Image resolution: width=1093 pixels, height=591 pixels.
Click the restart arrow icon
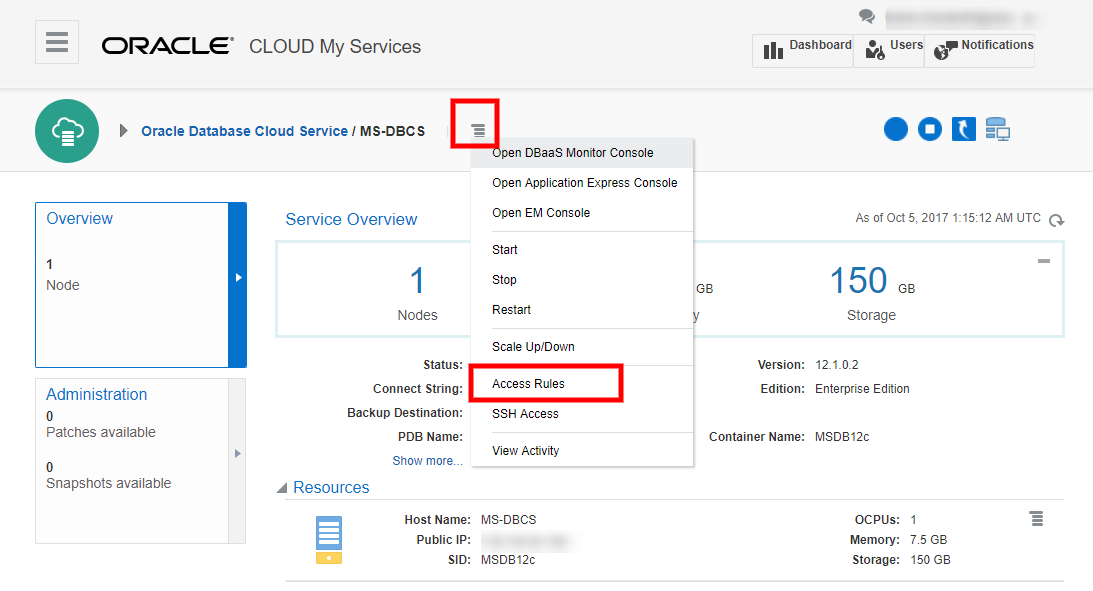tap(963, 129)
